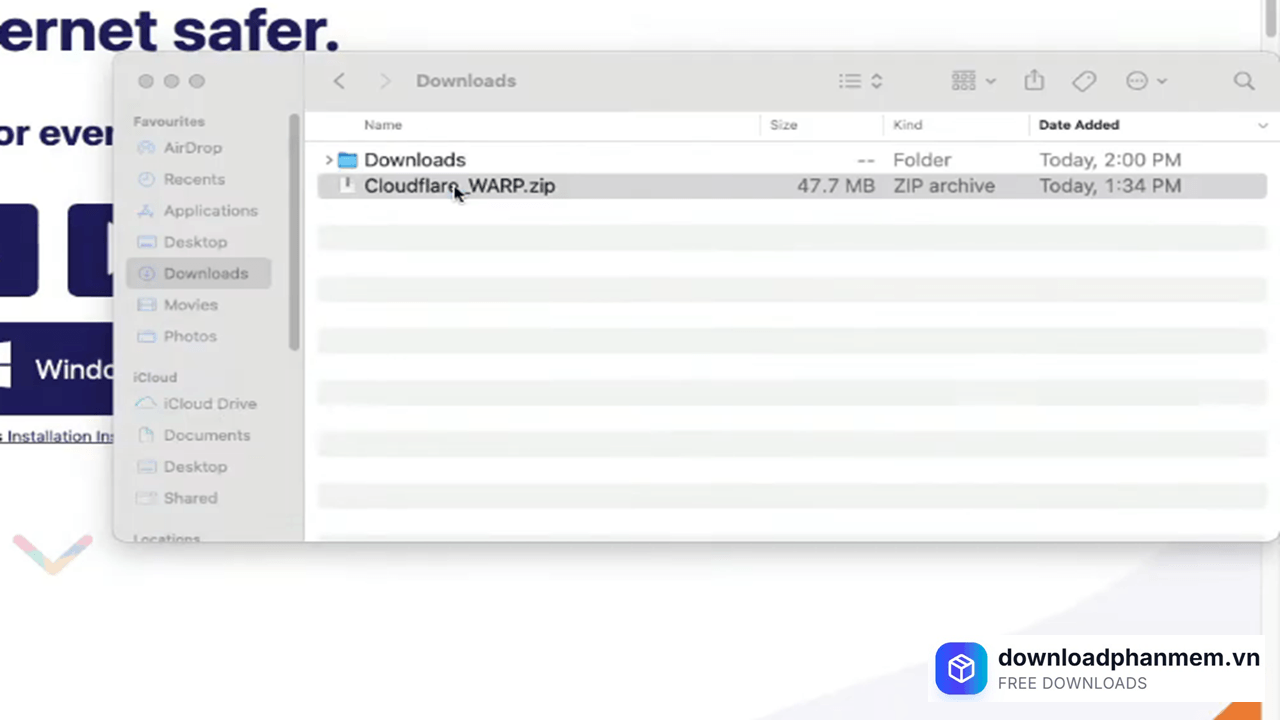Click the more actions ellipsis icon
Viewport: 1280px width, 720px height.
(1137, 81)
